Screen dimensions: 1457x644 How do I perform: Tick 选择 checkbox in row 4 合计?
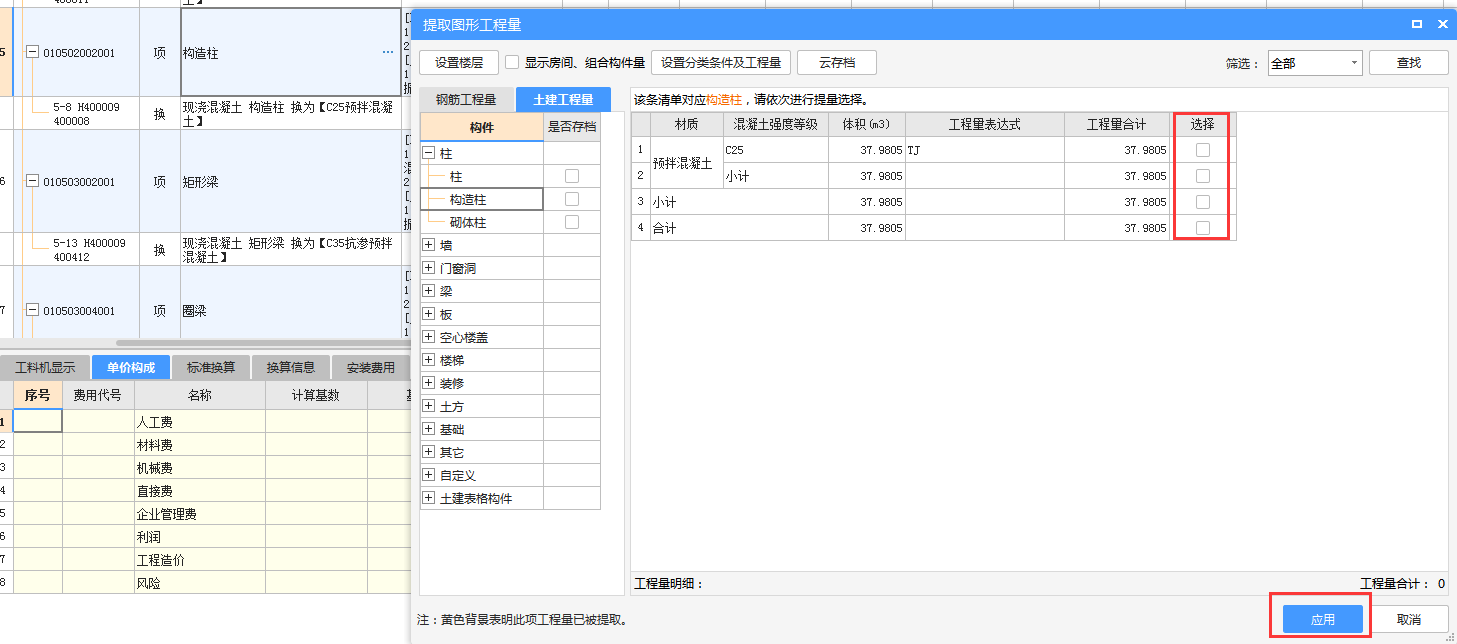[x=1203, y=228]
